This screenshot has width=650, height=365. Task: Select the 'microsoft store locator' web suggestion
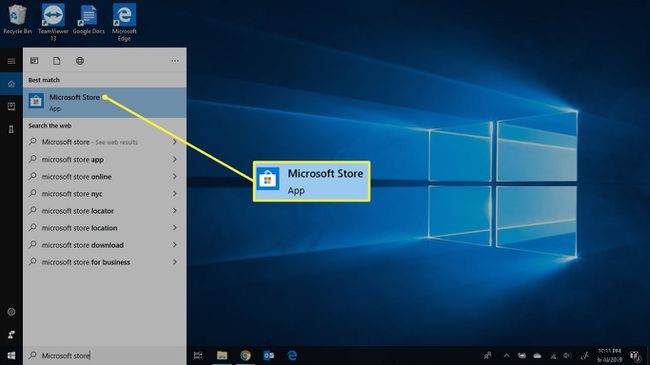(104, 211)
